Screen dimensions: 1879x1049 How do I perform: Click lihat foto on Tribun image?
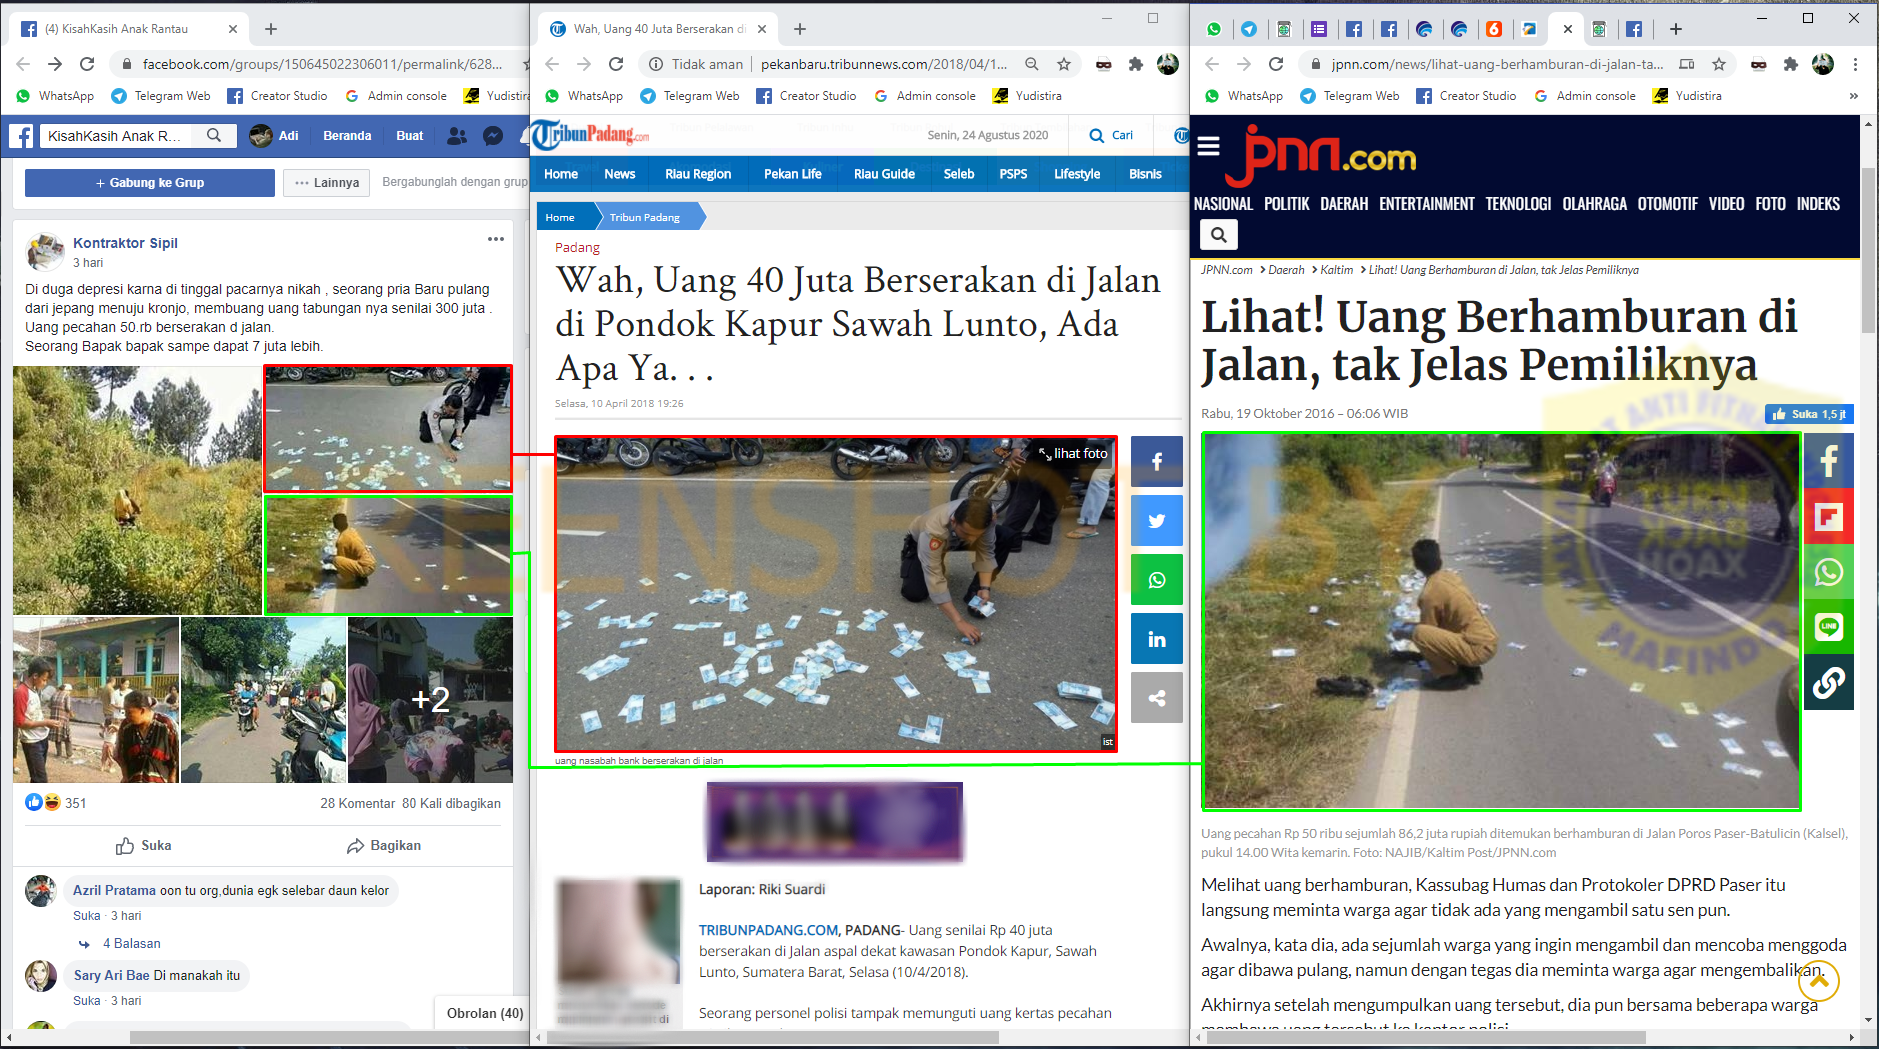[x=1073, y=453]
